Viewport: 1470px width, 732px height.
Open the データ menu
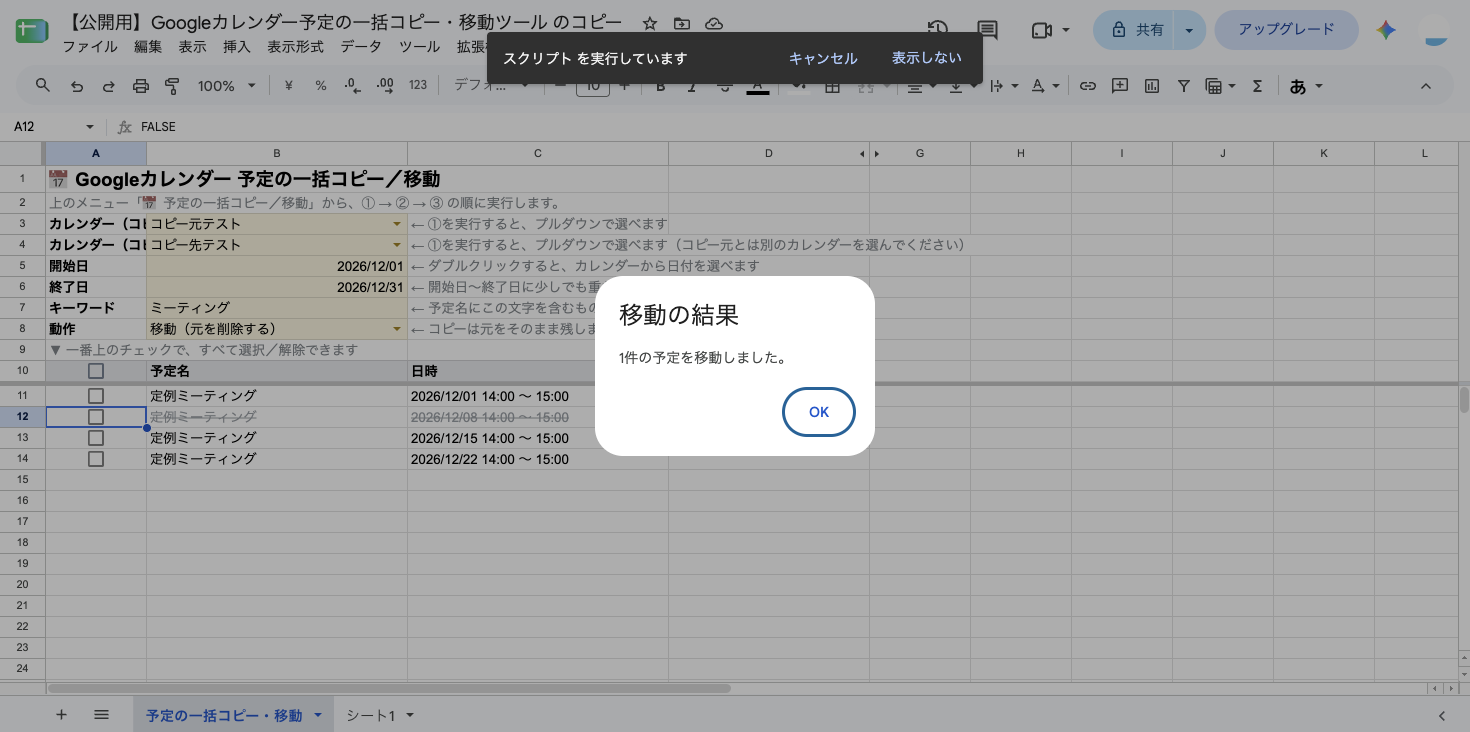click(361, 46)
